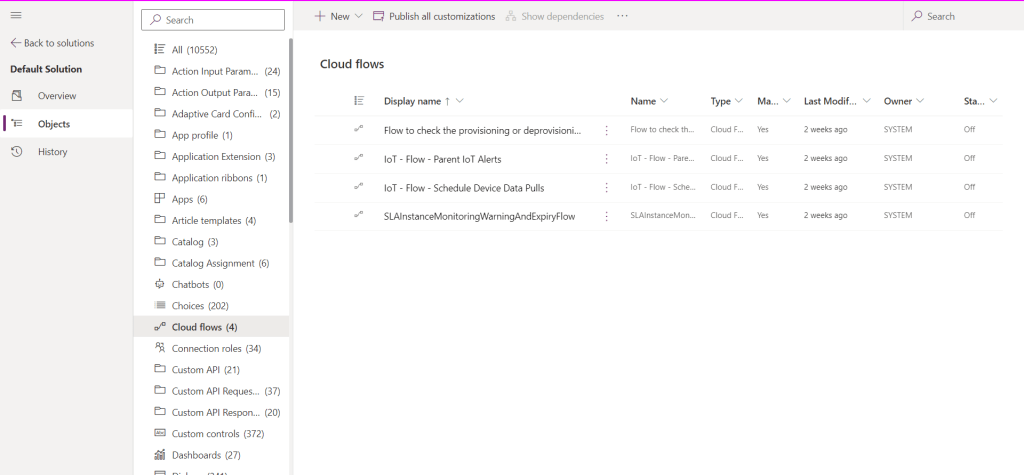Select Connection roles in the object tree
This screenshot has height=475, width=1024.
(x=216, y=349)
